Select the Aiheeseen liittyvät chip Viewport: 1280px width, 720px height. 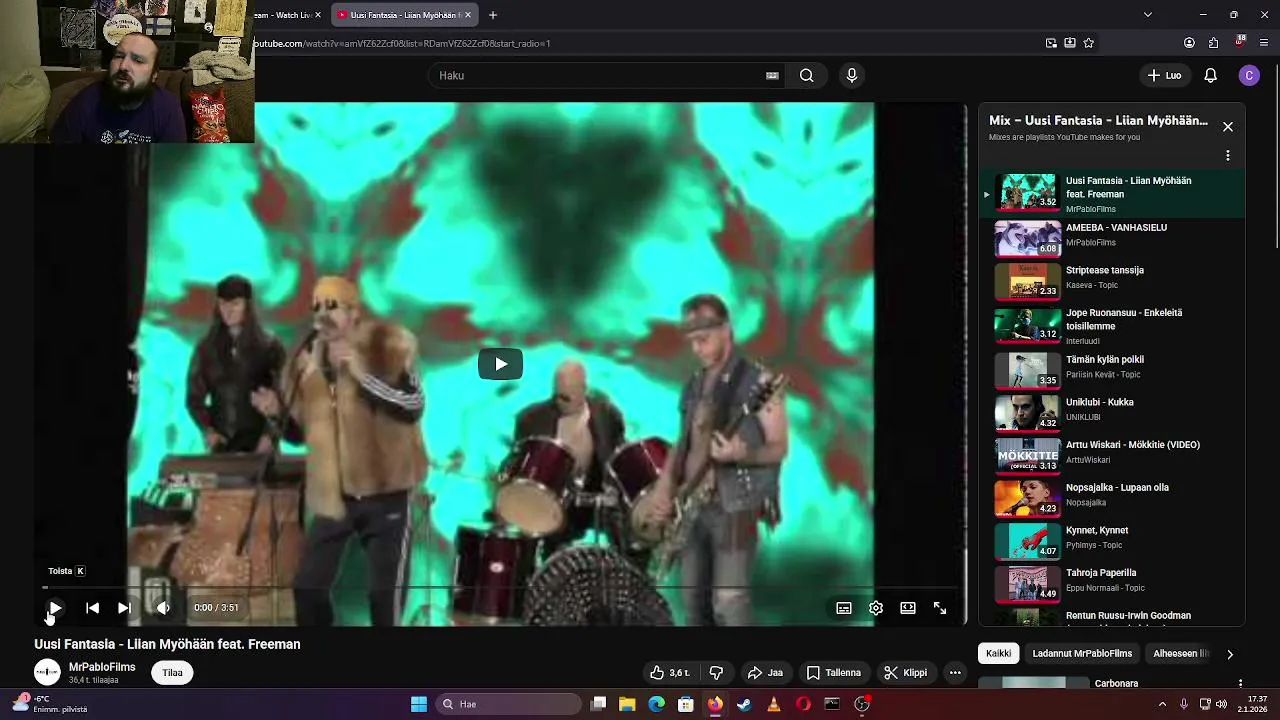click(x=1181, y=654)
